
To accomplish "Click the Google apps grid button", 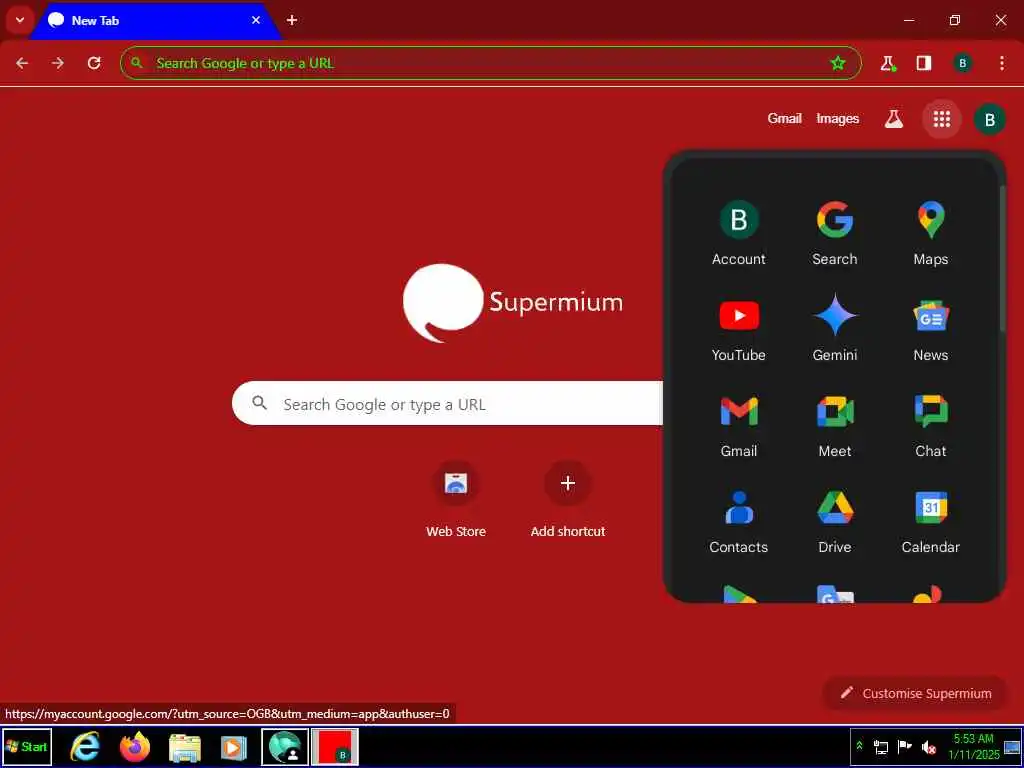I will coord(941,119).
